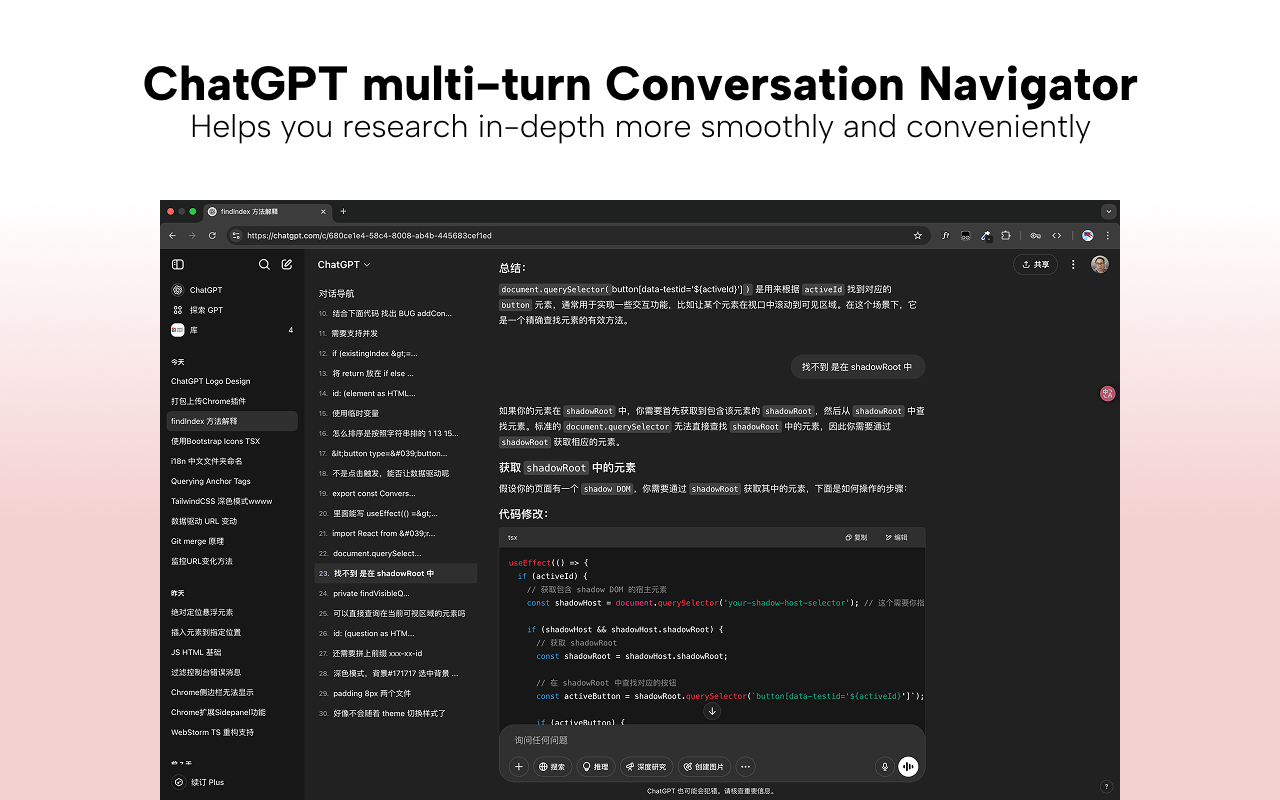Jump to navigator item 19 export const Convers
Screen dimensions: 1280x800
396,493
